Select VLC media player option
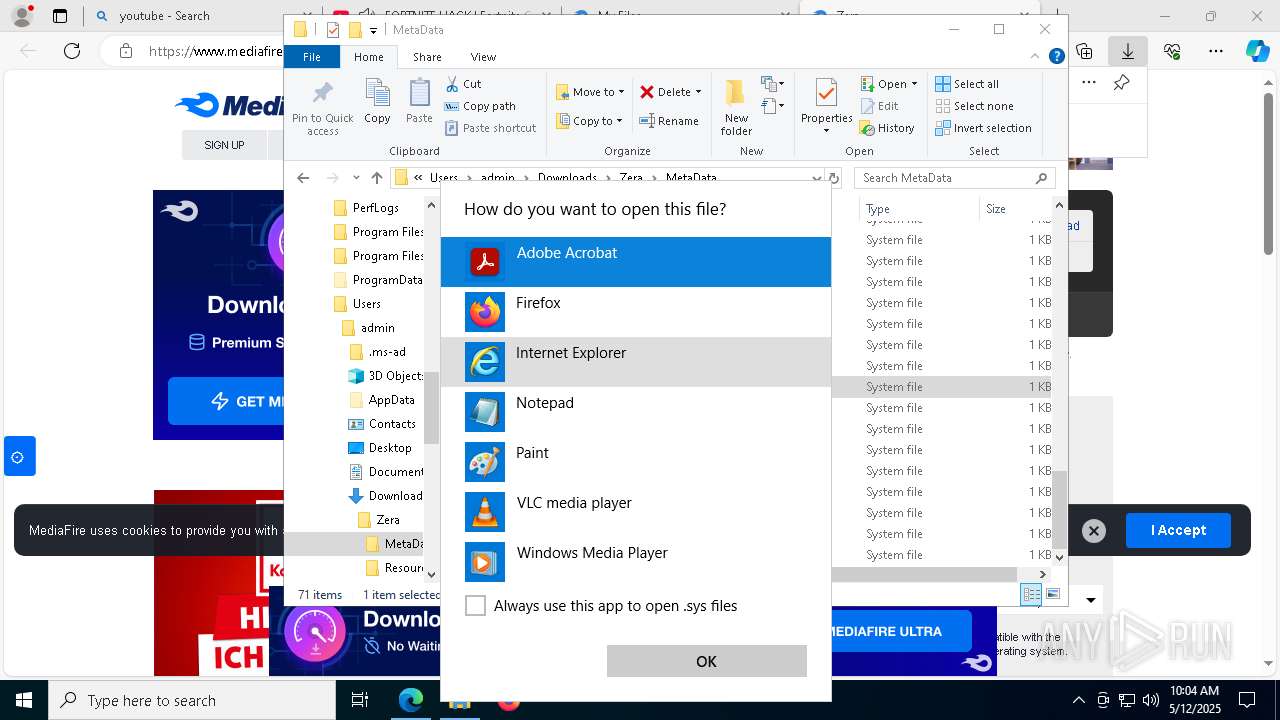The image size is (1280, 720). point(635,512)
